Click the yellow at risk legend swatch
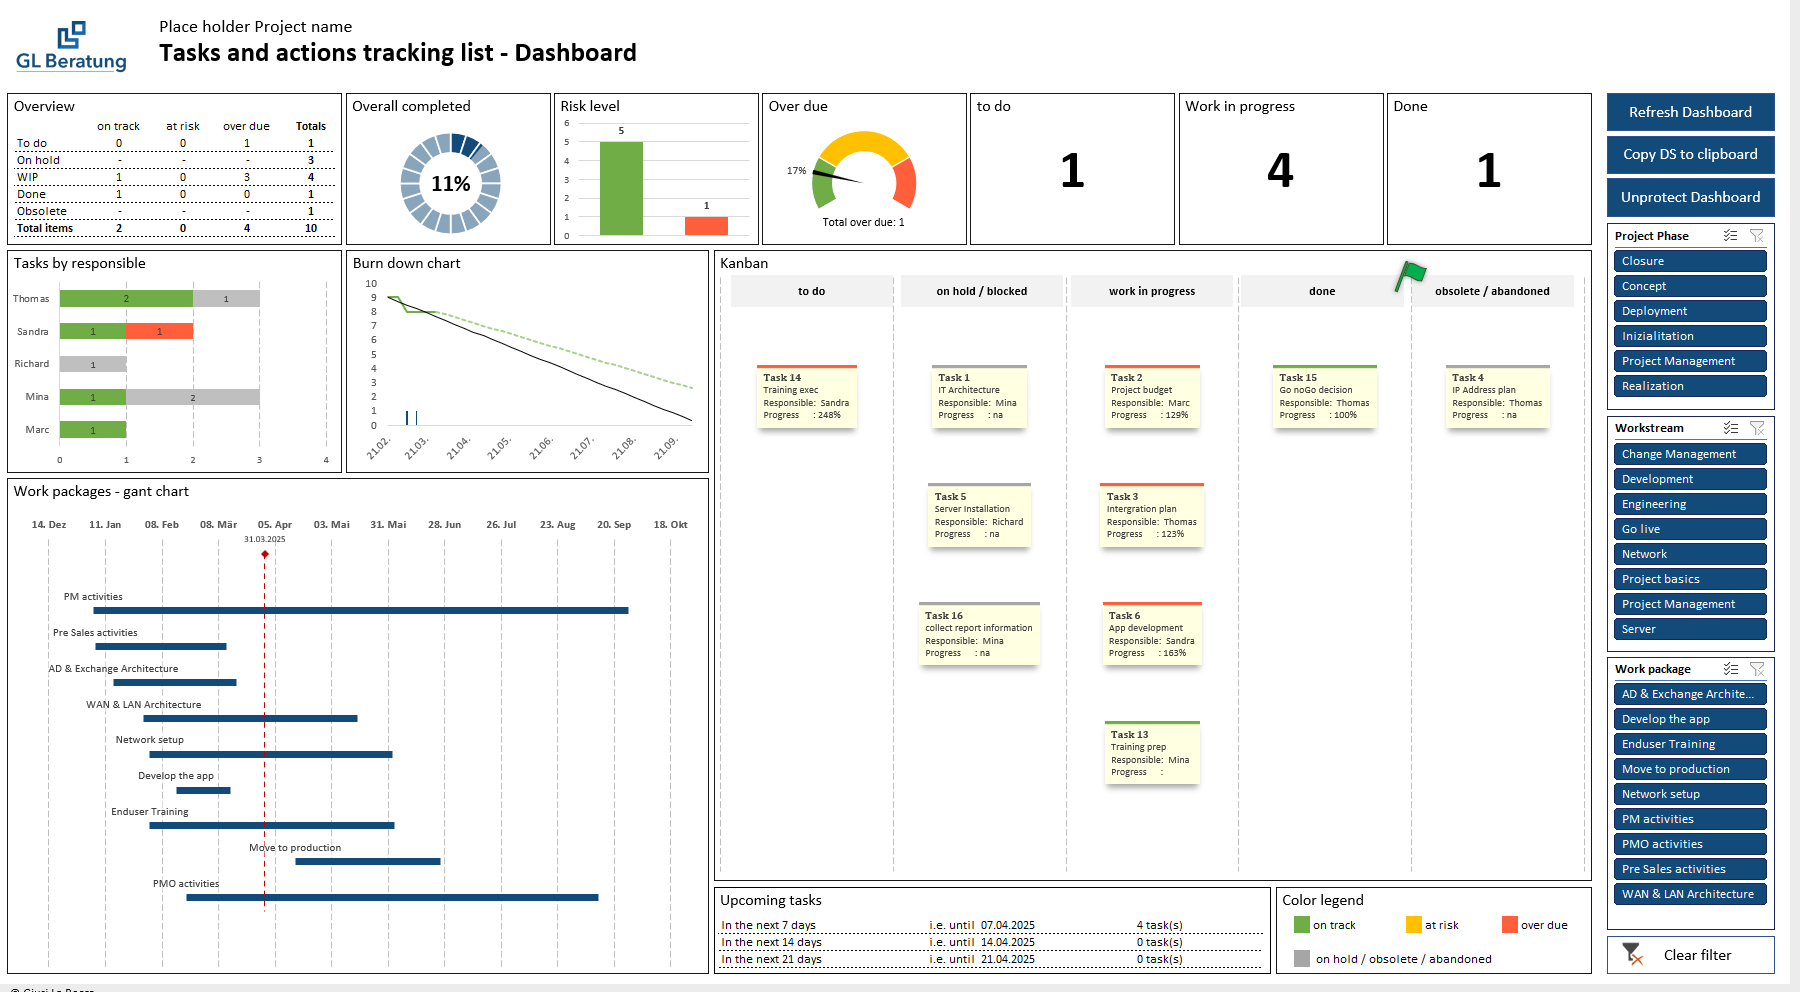1800x992 pixels. click(1413, 925)
